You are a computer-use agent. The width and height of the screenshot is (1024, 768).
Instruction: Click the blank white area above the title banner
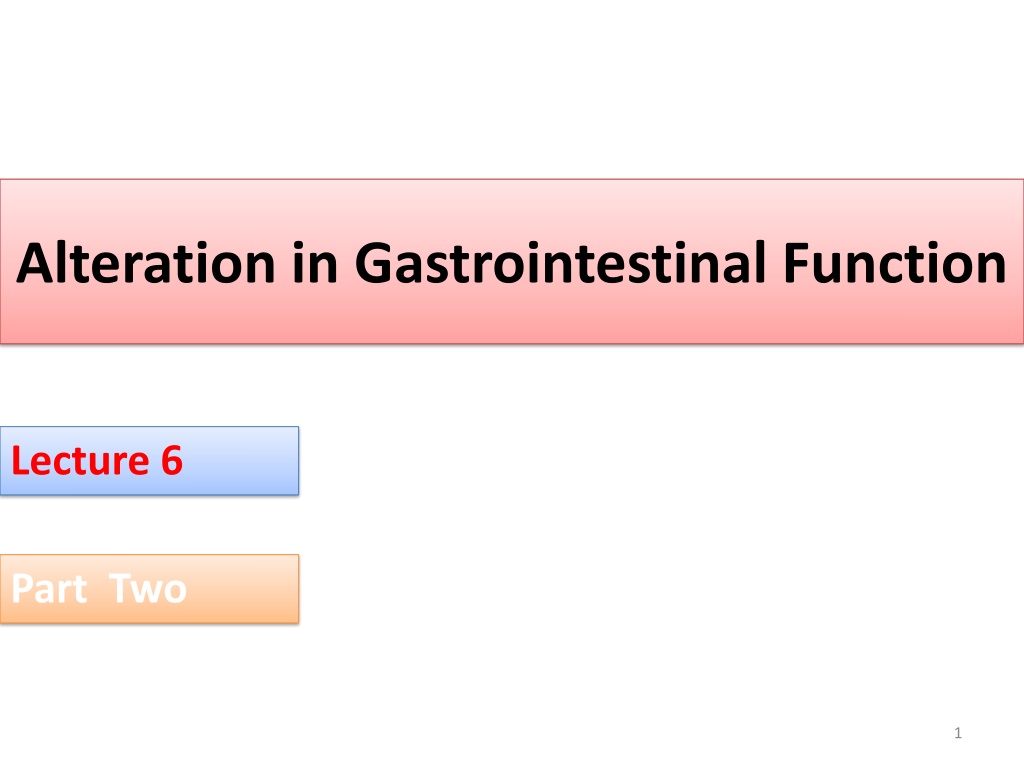[512, 88]
